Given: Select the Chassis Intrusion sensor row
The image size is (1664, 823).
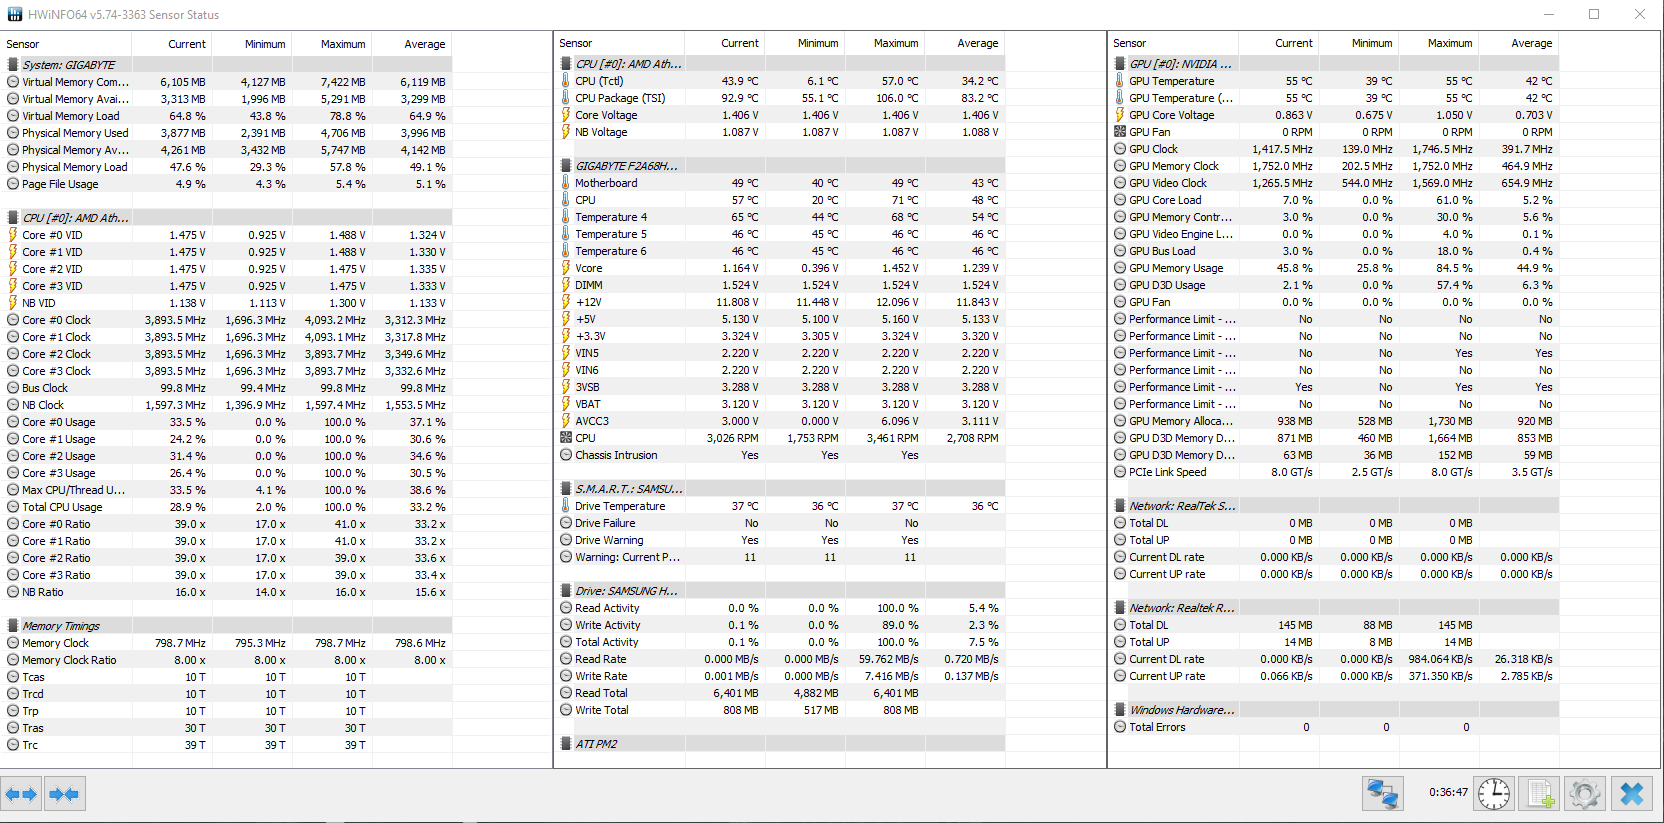Looking at the screenshot, I should [616, 455].
